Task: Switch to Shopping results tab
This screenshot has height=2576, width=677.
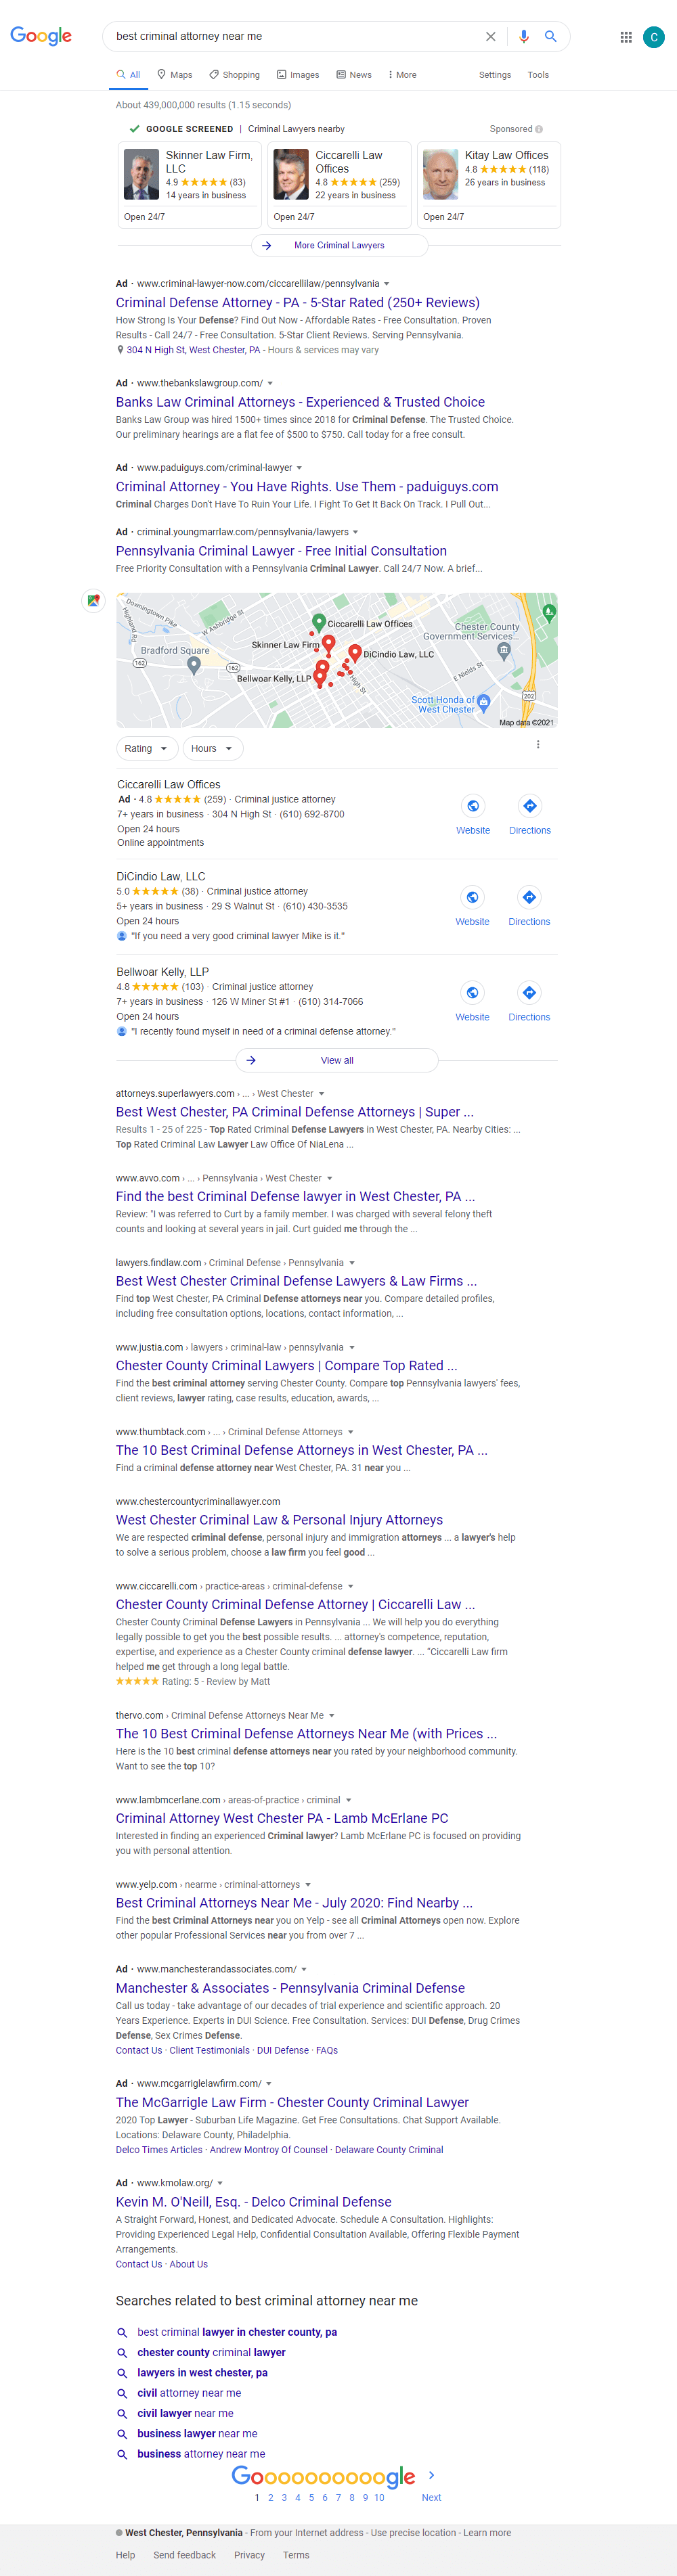Action: click(x=235, y=75)
